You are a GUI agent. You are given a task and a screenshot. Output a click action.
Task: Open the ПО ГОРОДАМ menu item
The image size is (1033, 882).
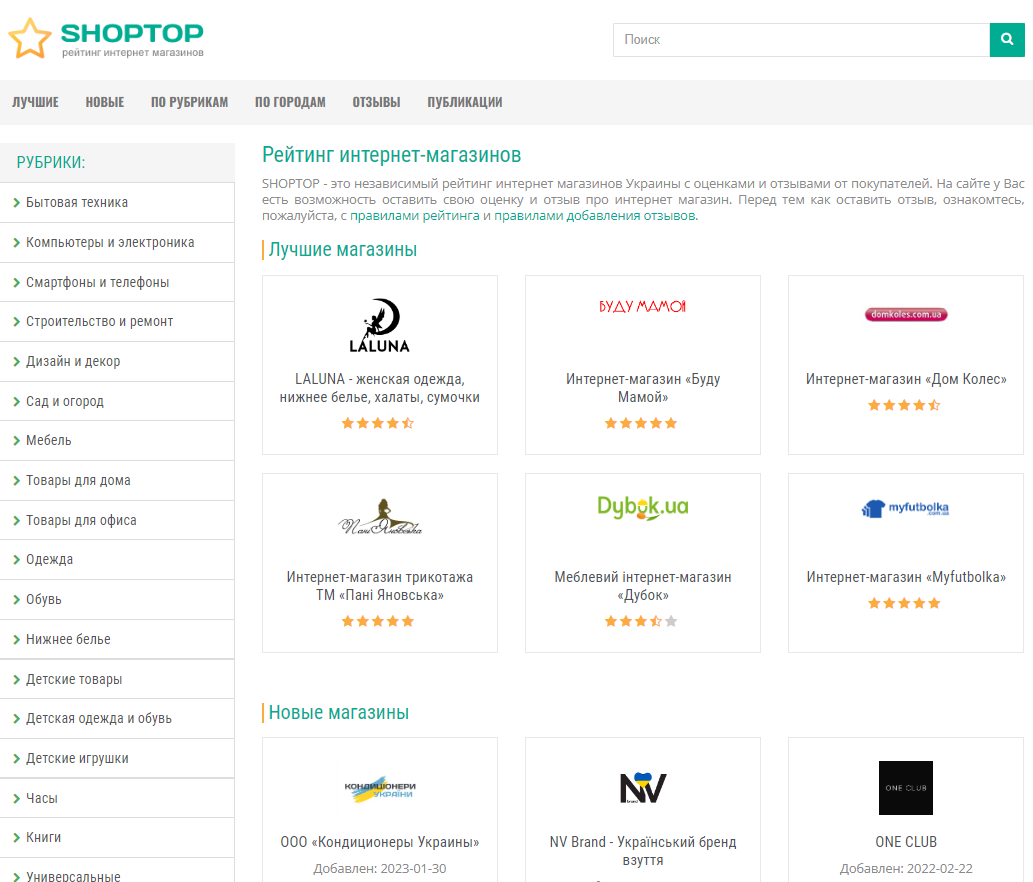point(290,102)
